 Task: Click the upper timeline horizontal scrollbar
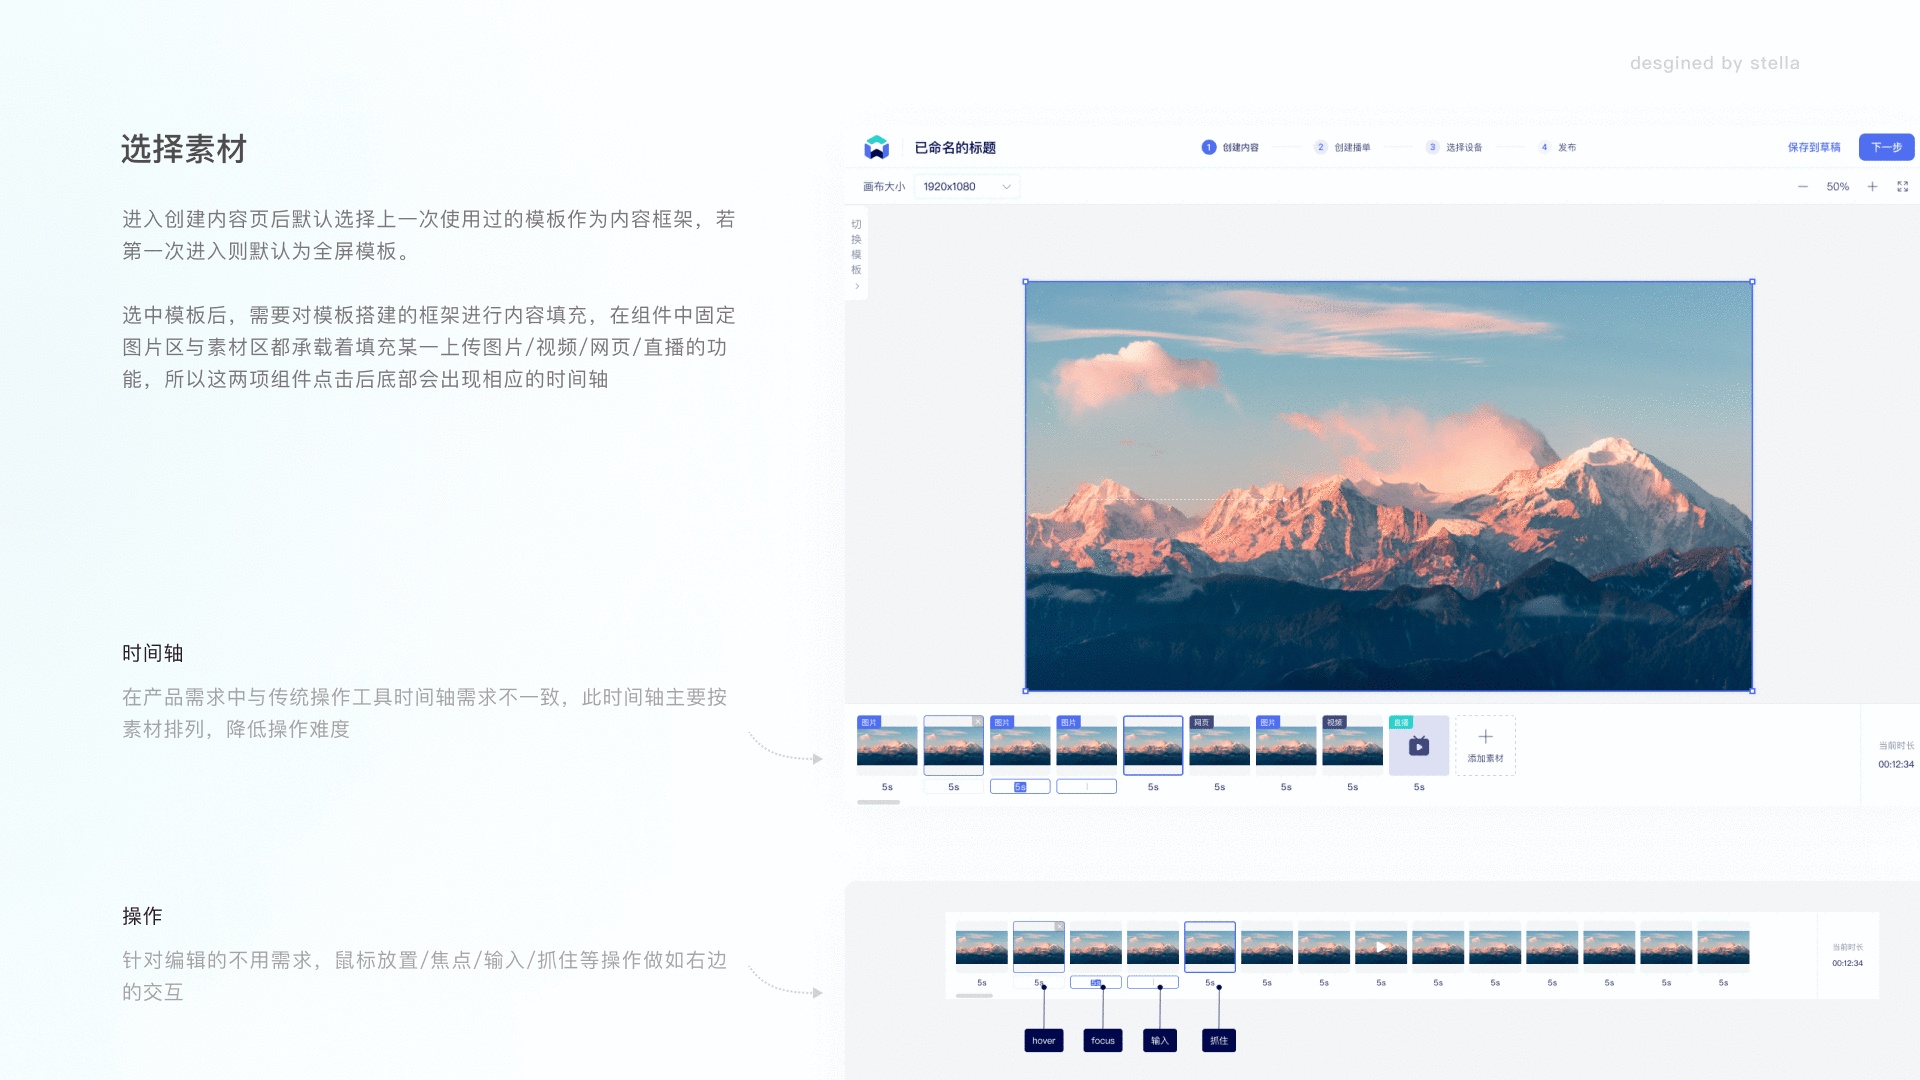click(878, 802)
